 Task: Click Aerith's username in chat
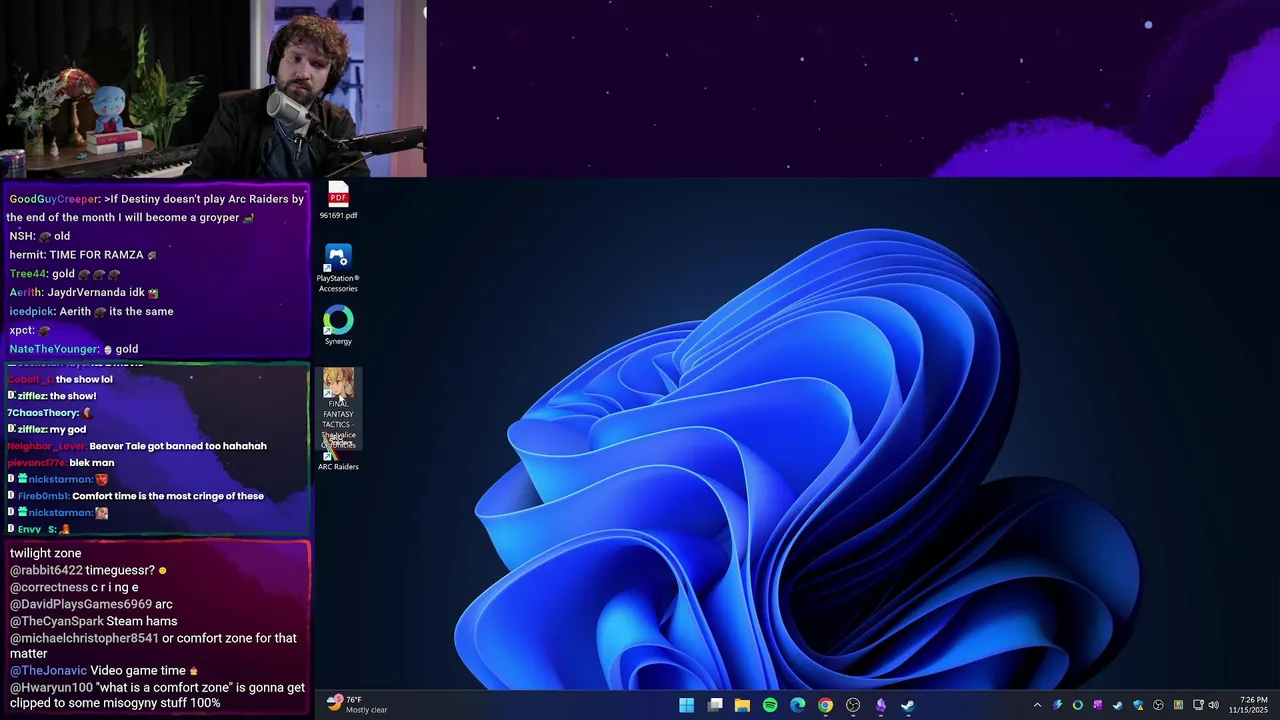pyautogui.click(x=26, y=292)
